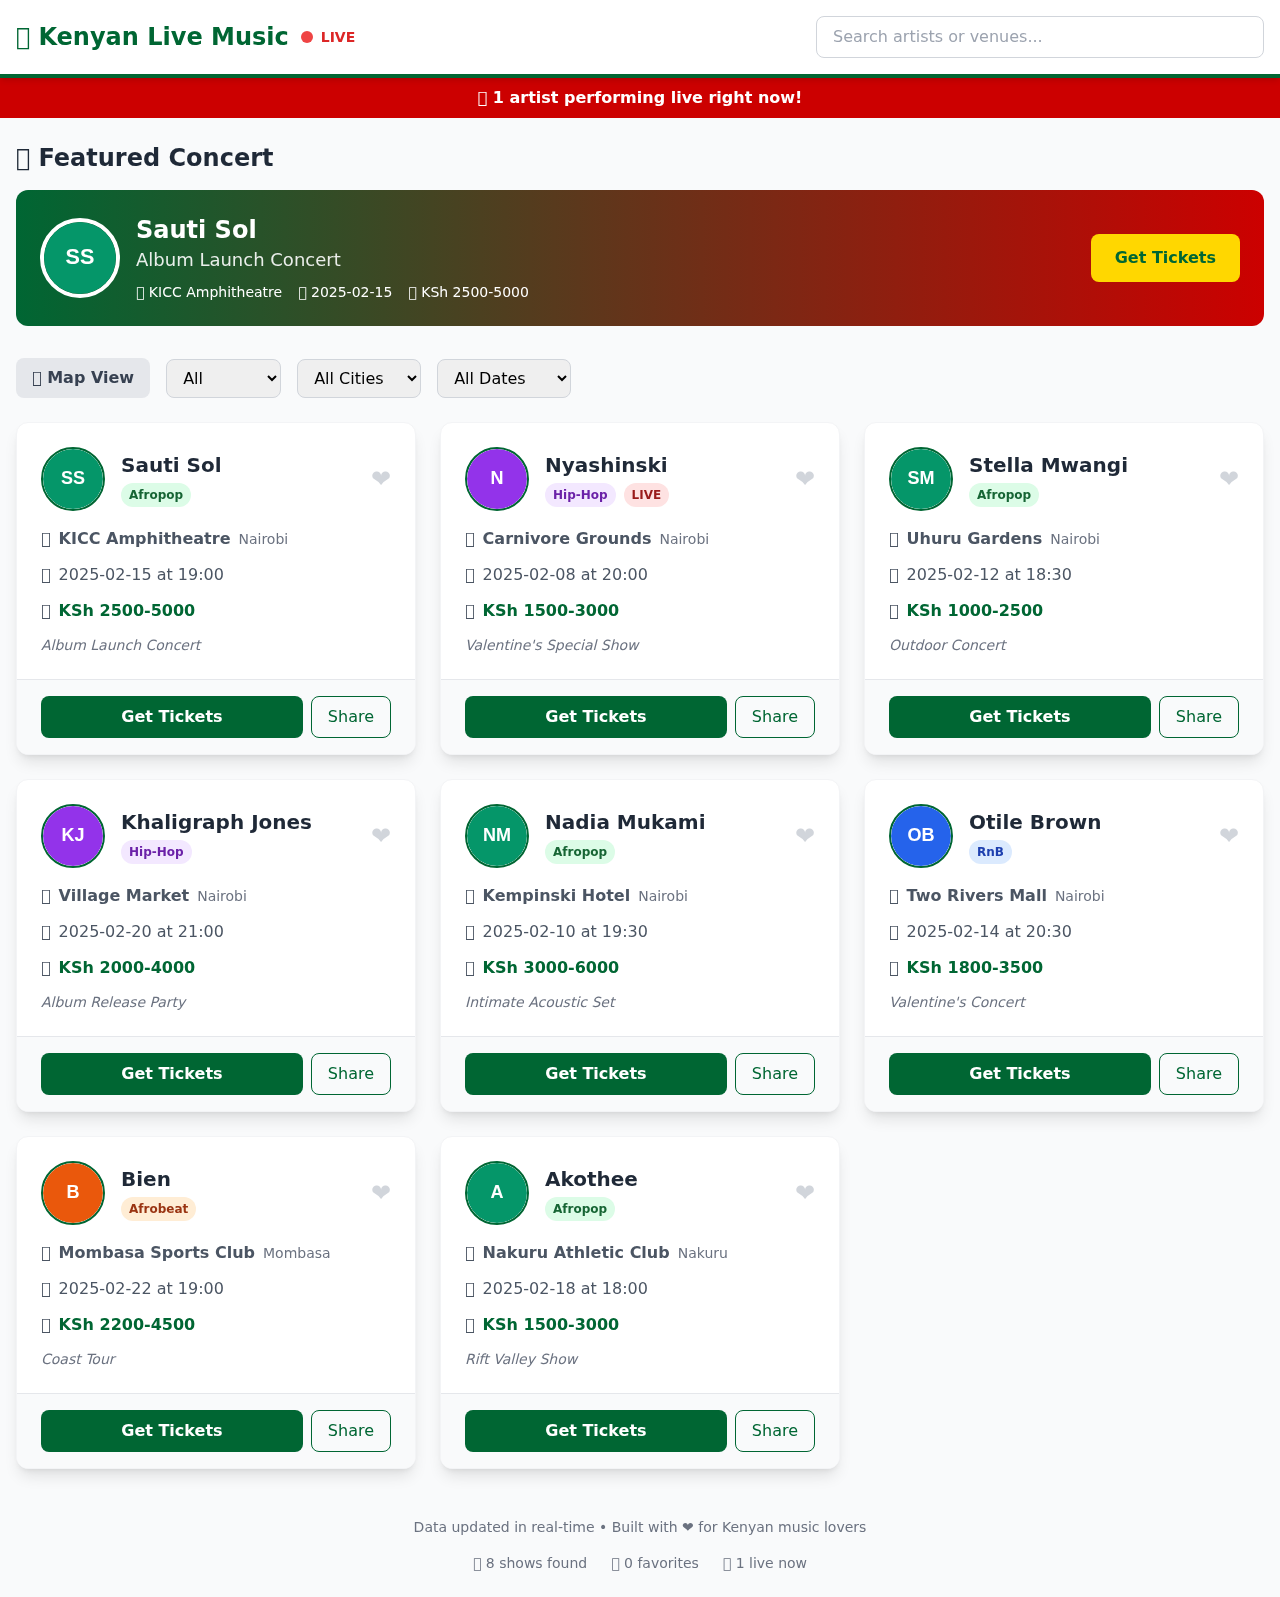1280x1597 pixels.
Task: Click the Afrobeat tag under Bien
Action: [x=158, y=1209]
